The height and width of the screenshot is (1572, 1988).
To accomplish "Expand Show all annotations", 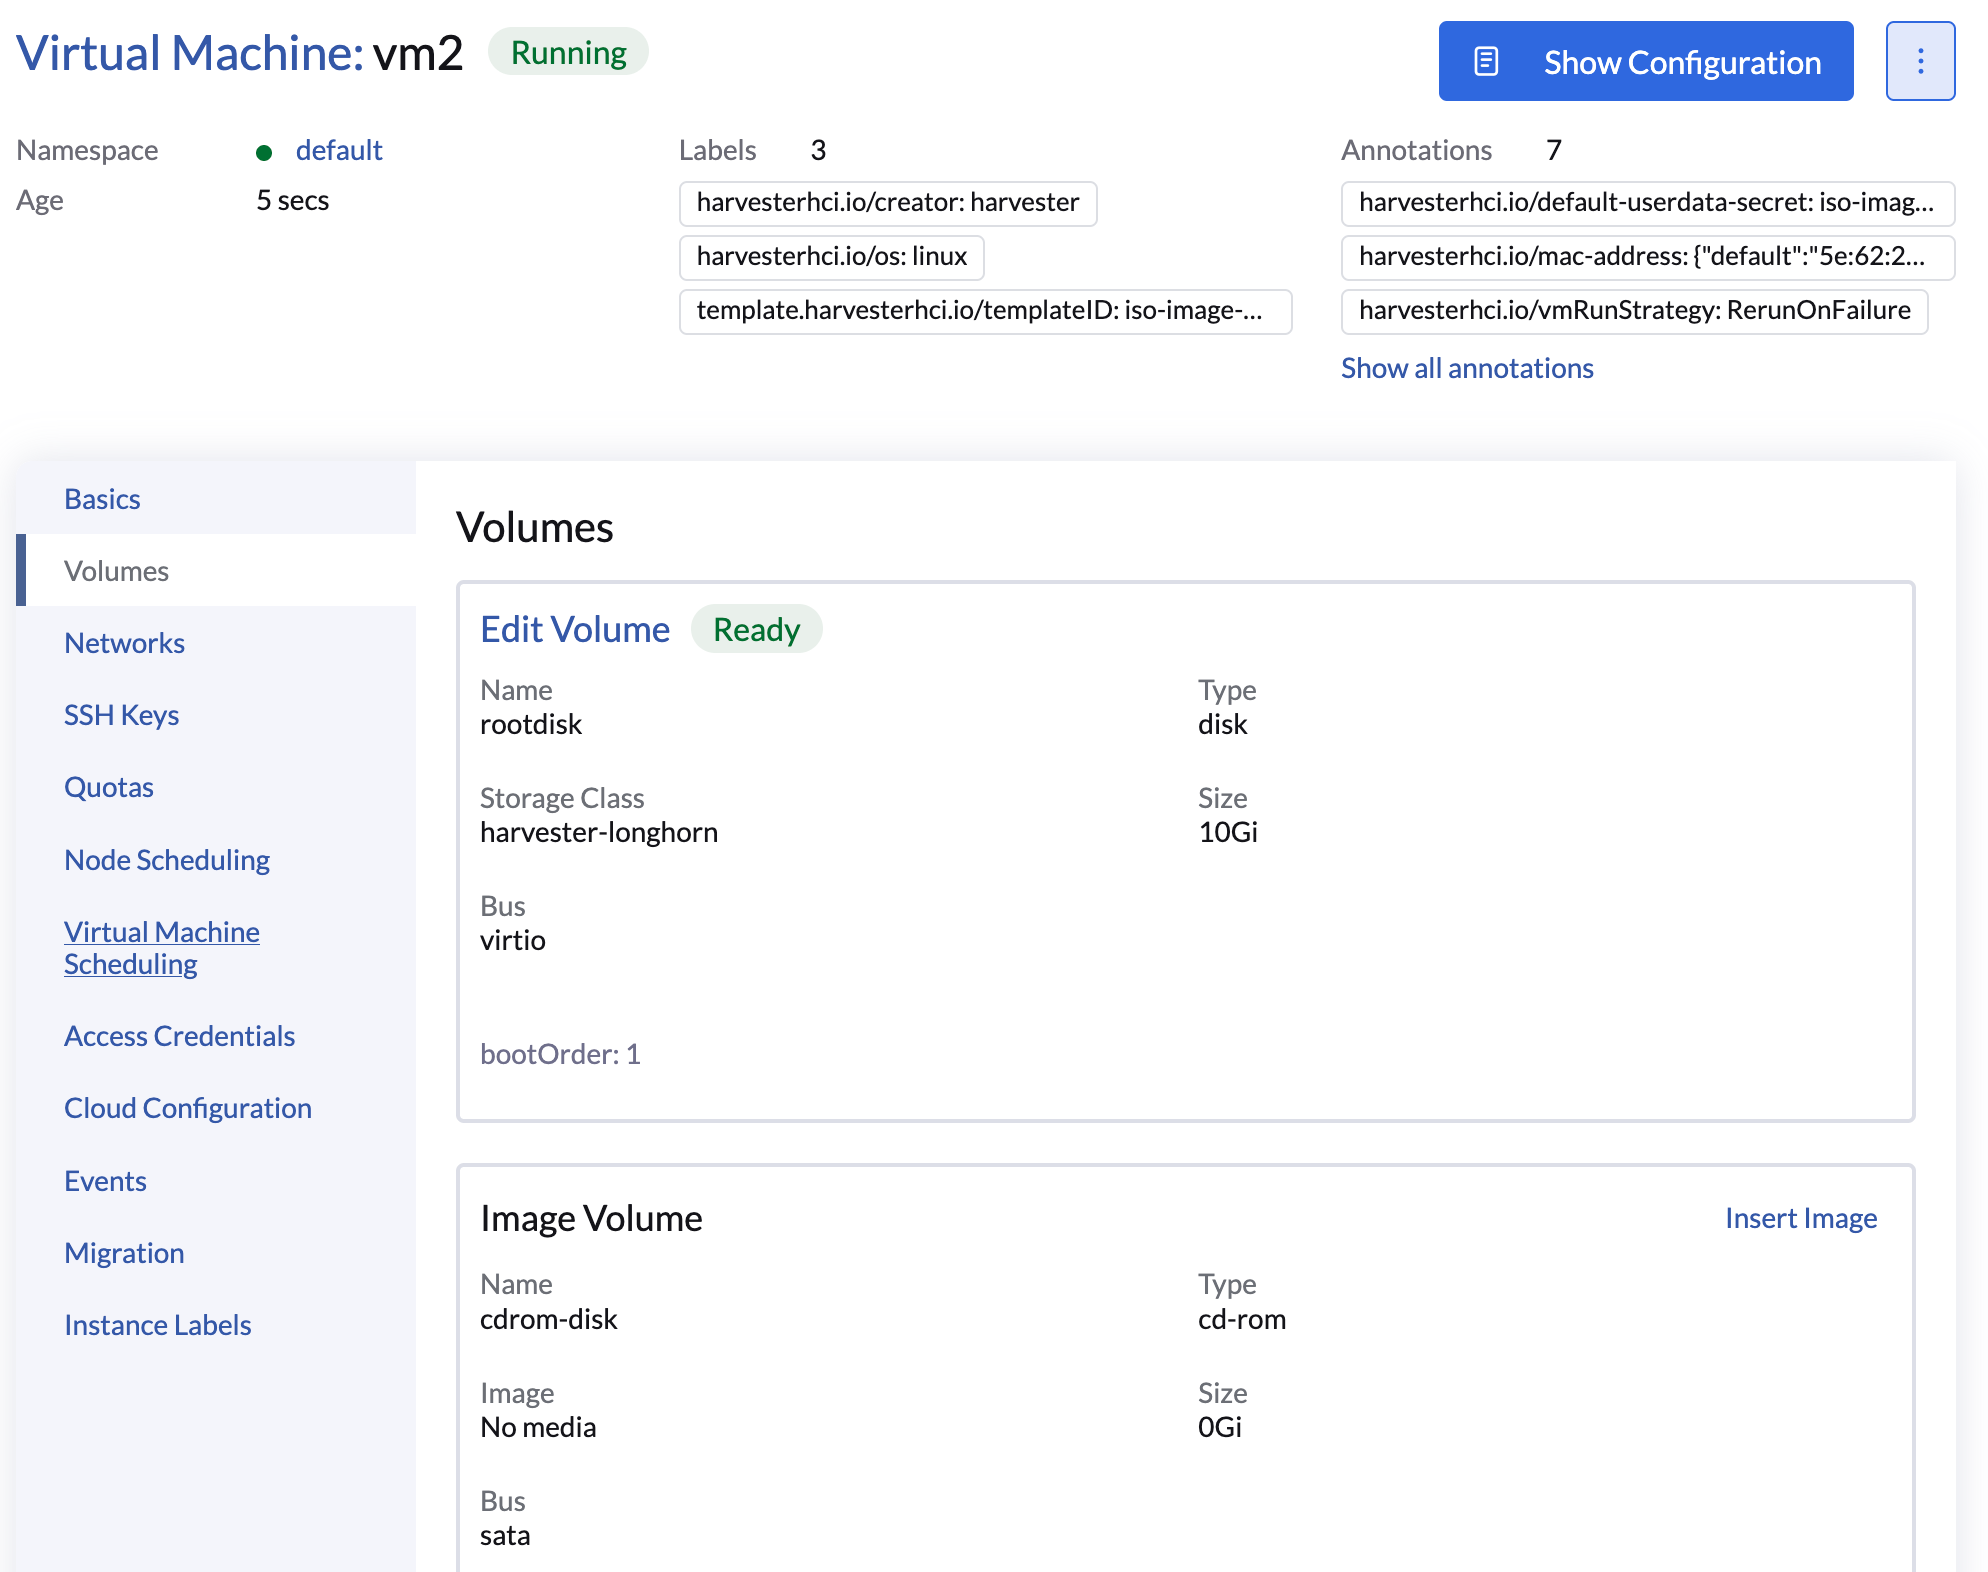I will [x=1466, y=368].
